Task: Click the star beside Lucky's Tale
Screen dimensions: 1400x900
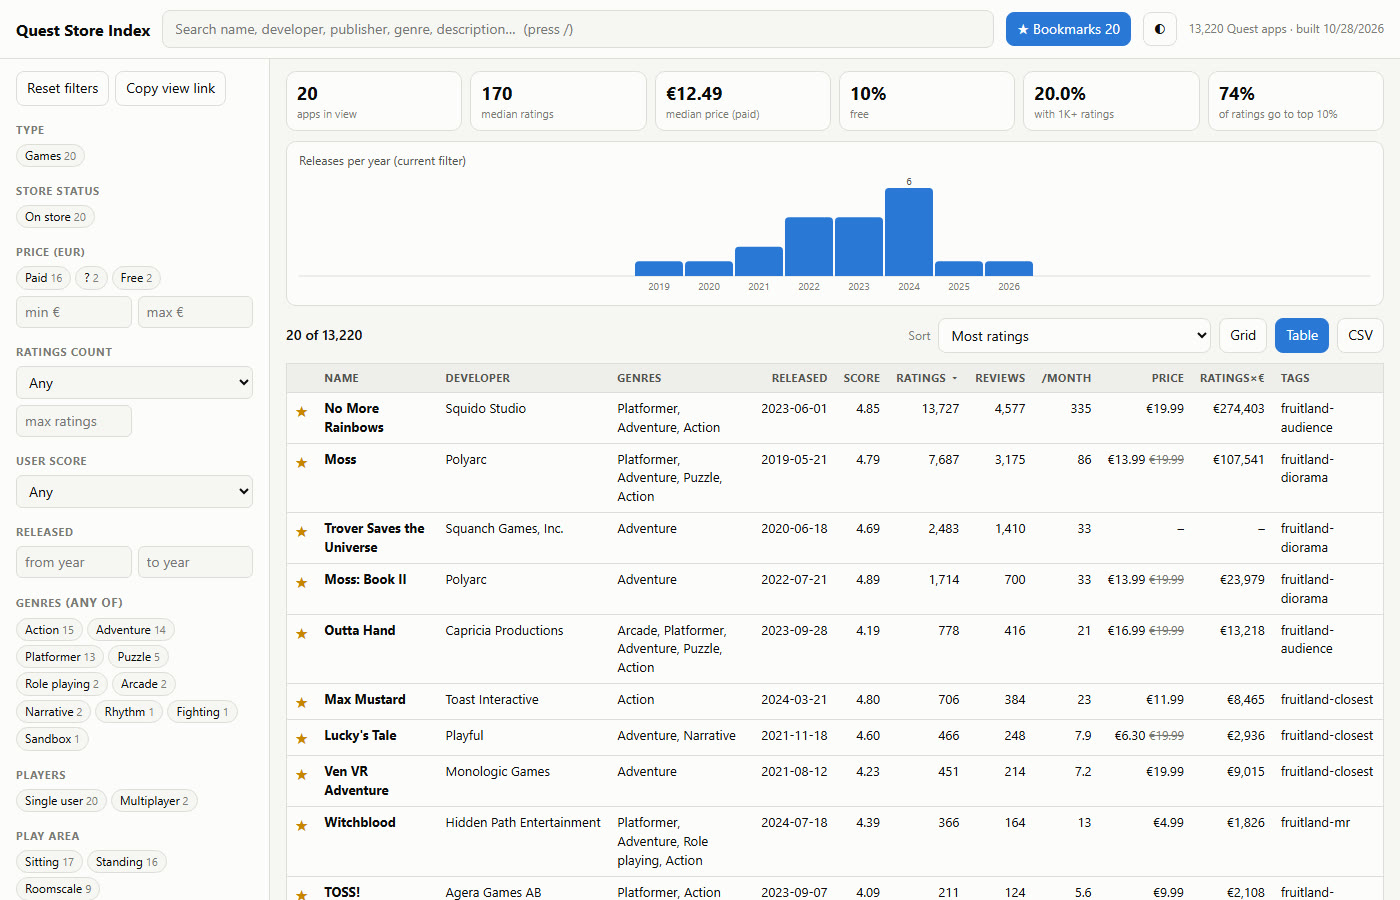Action: pyautogui.click(x=301, y=739)
